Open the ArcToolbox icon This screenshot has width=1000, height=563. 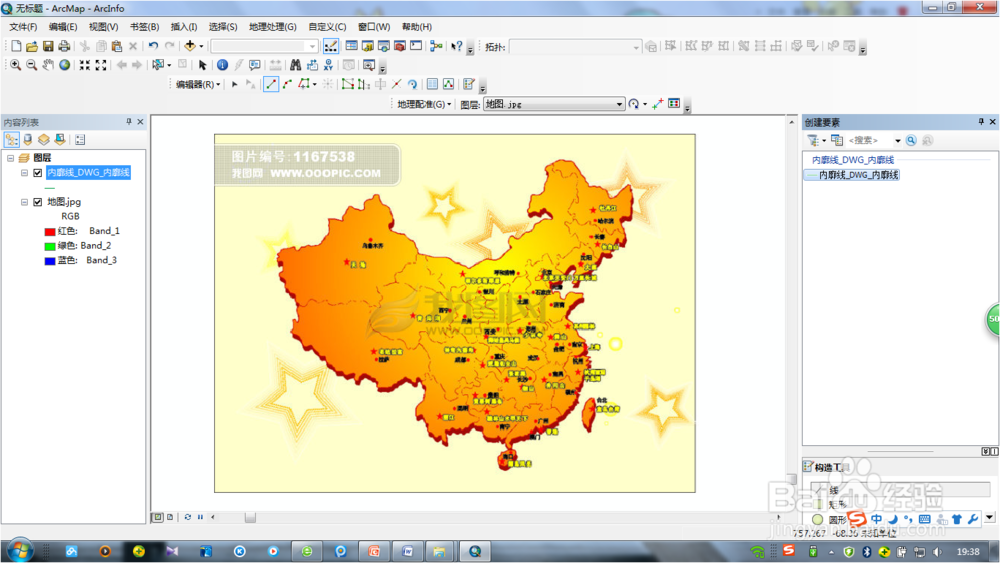[400, 46]
